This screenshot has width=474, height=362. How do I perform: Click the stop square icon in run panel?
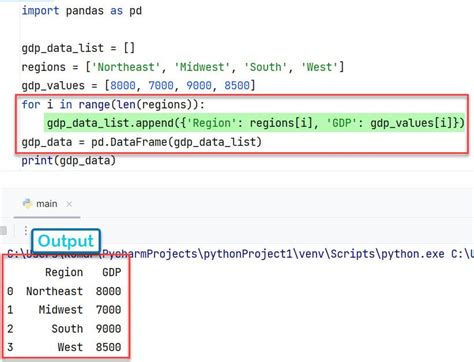tap(3, 230)
